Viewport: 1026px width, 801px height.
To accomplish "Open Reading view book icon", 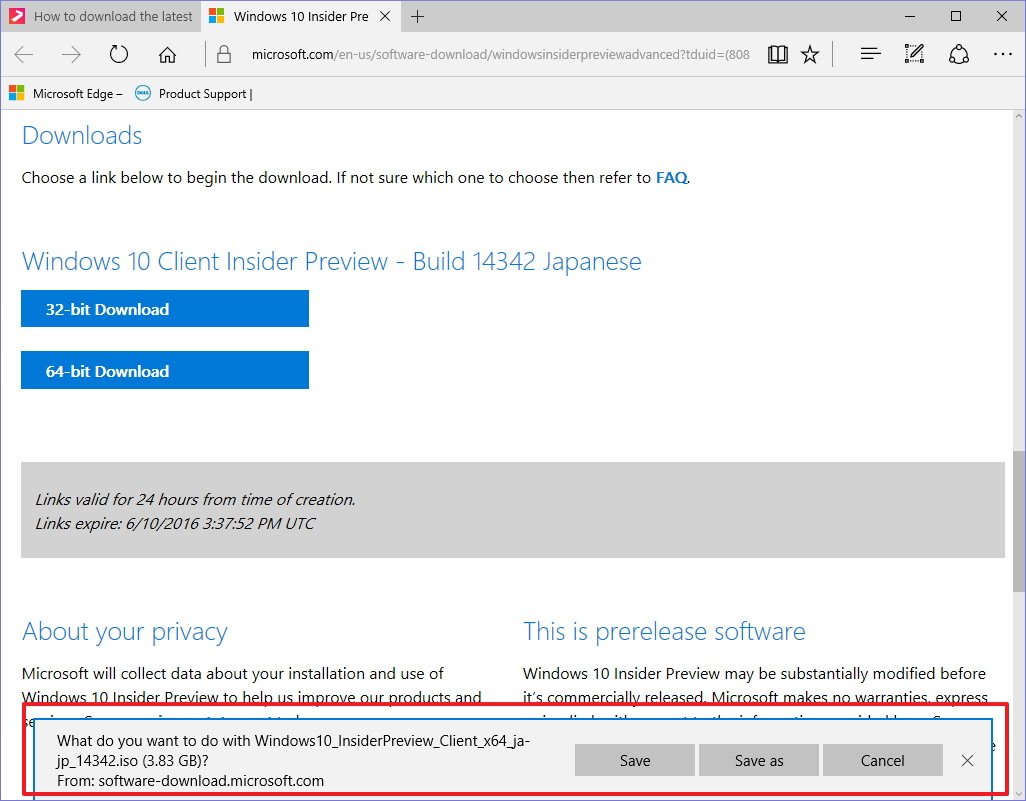I will pos(777,54).
